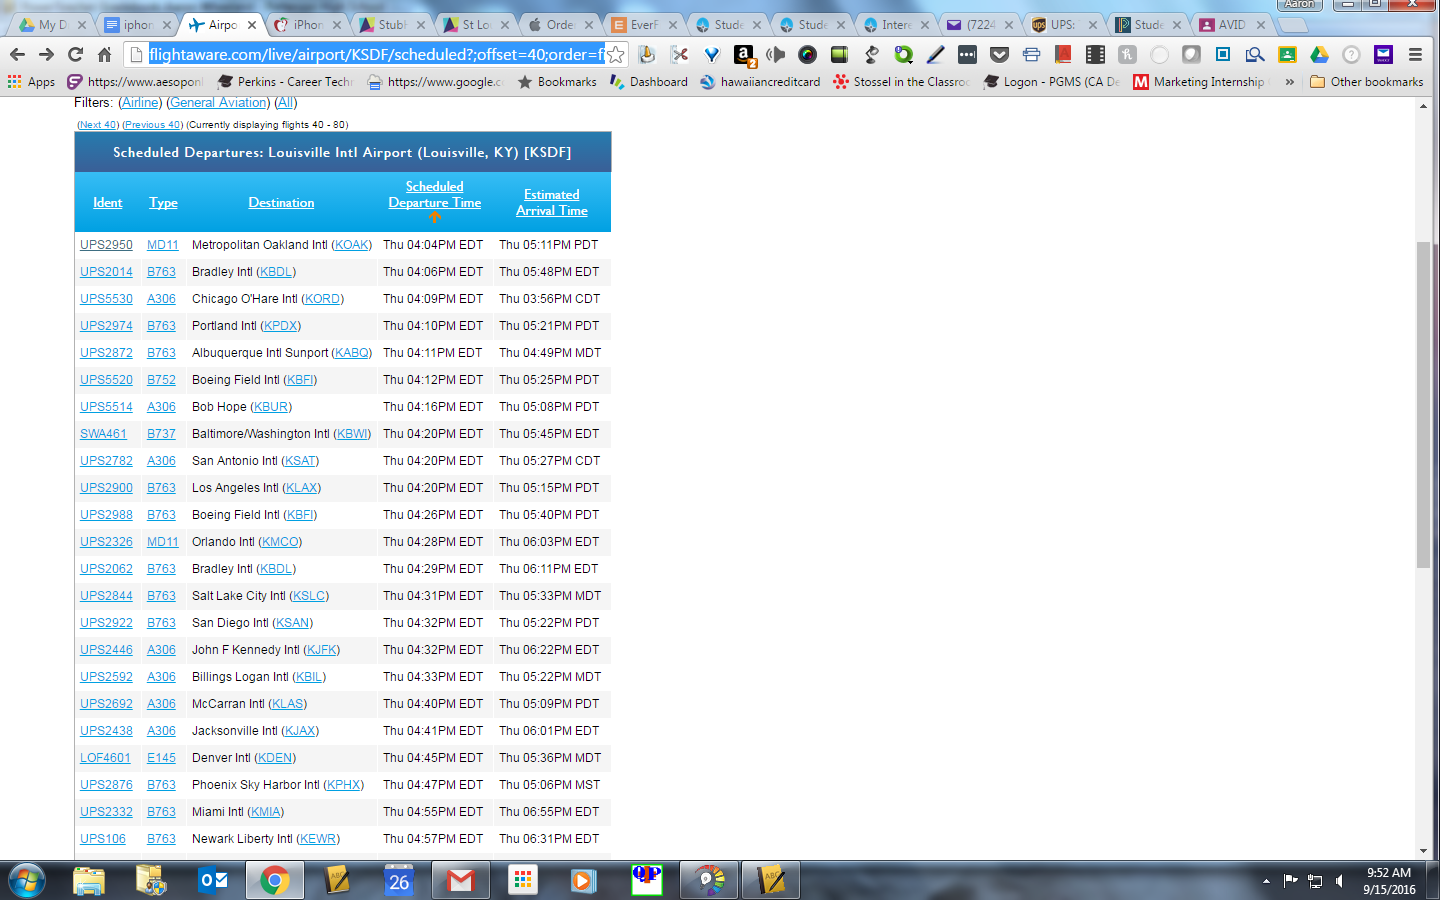The image size is (1440, 900).
Task: Open the KMIA airport link
Action: 265,811
